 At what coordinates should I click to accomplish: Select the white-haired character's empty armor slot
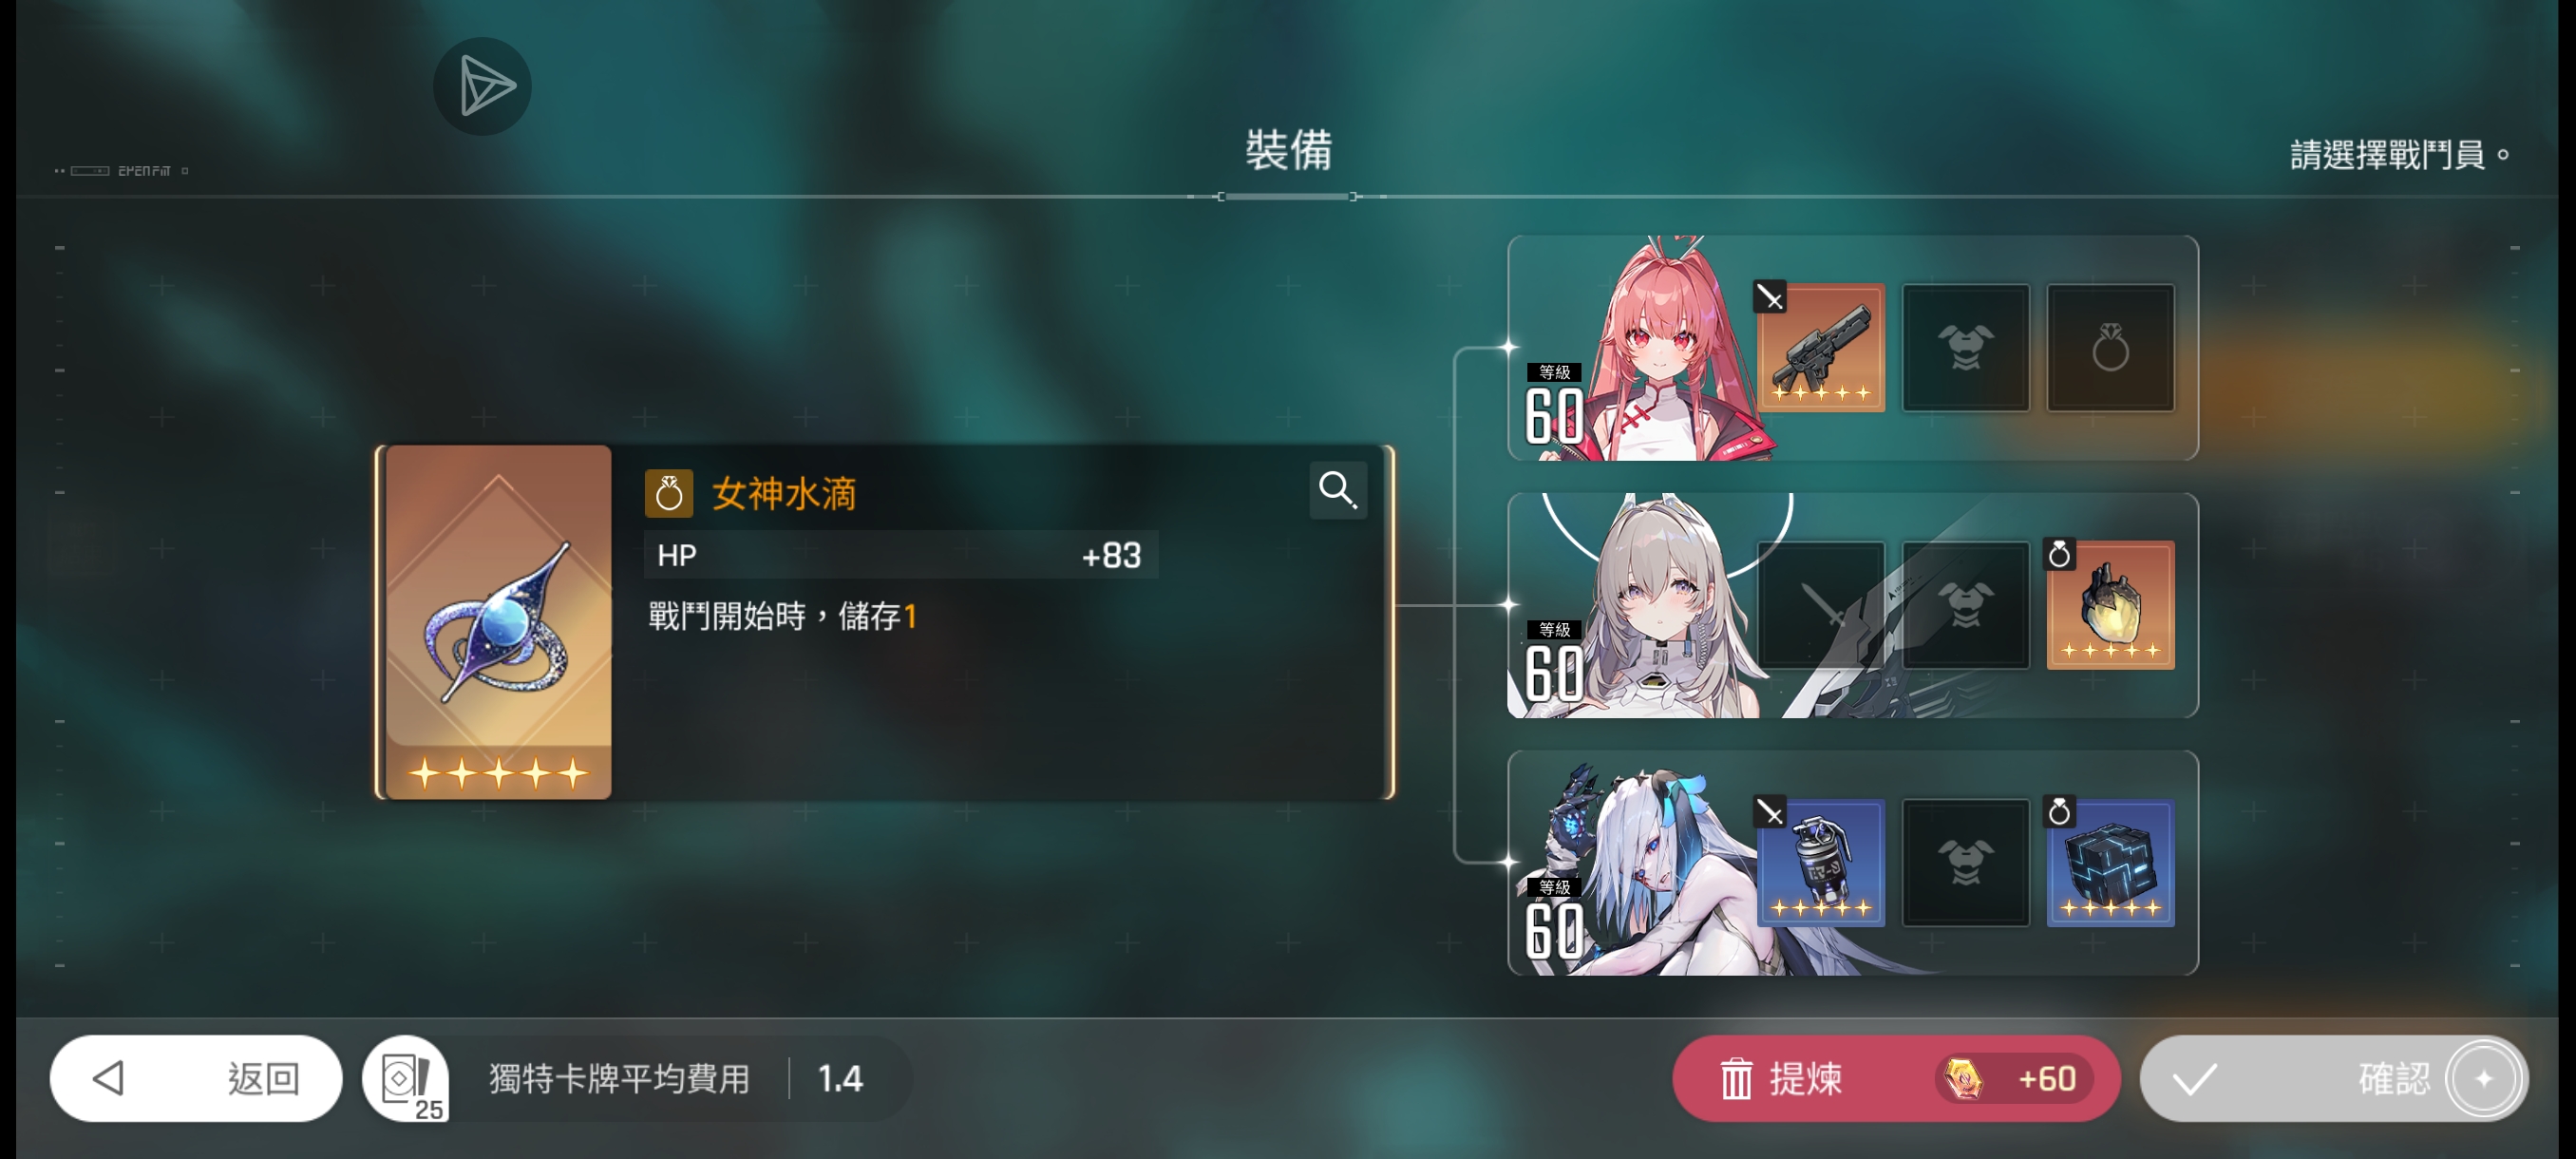coord(1965,862)
